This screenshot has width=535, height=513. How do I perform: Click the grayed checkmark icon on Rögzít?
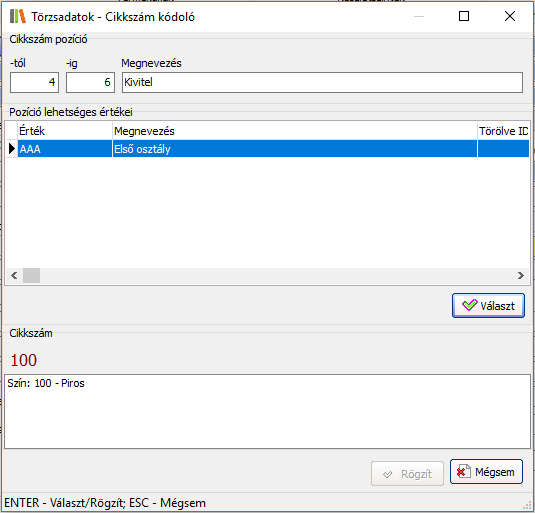388,474
